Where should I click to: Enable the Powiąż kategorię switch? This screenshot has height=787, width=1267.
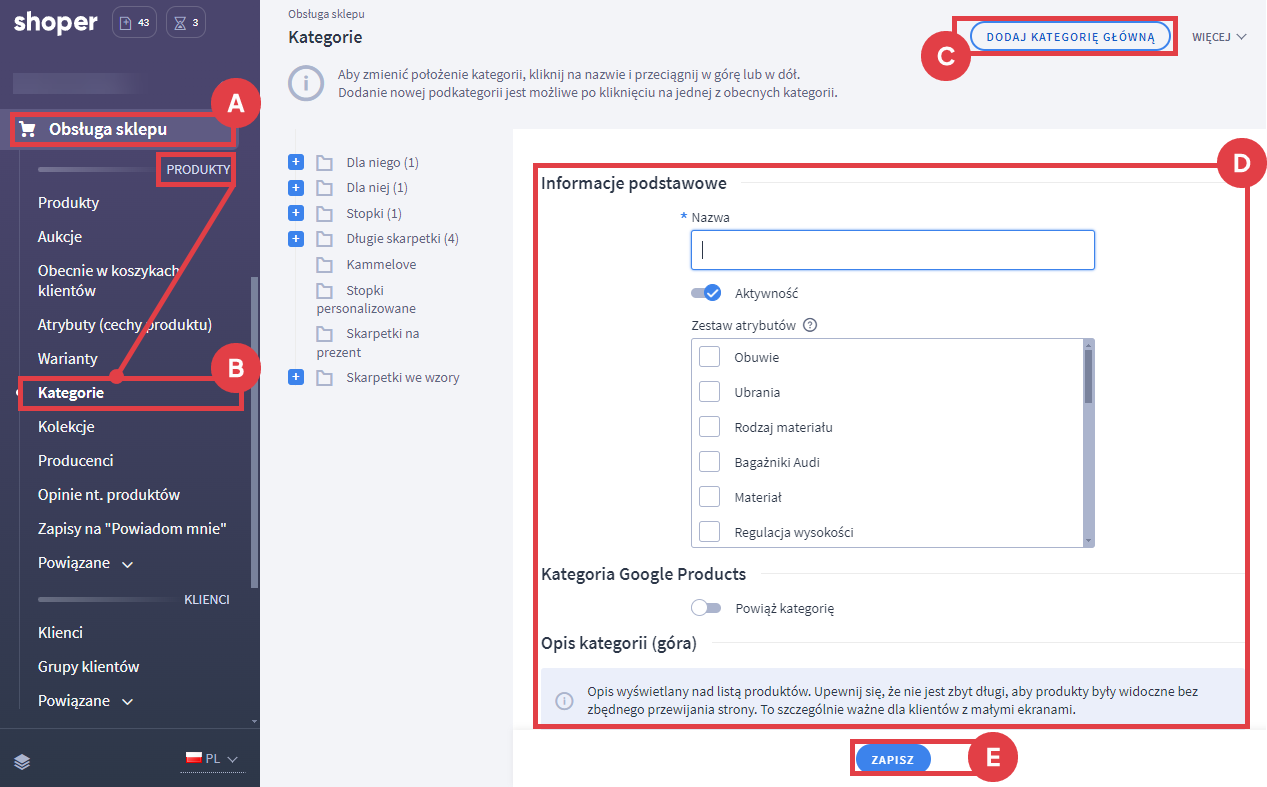(706, 608)
